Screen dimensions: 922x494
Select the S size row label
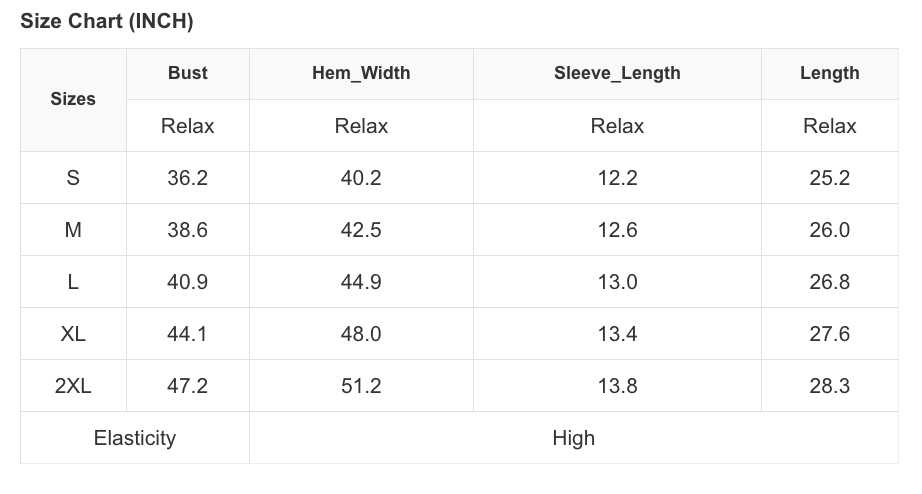73,178
